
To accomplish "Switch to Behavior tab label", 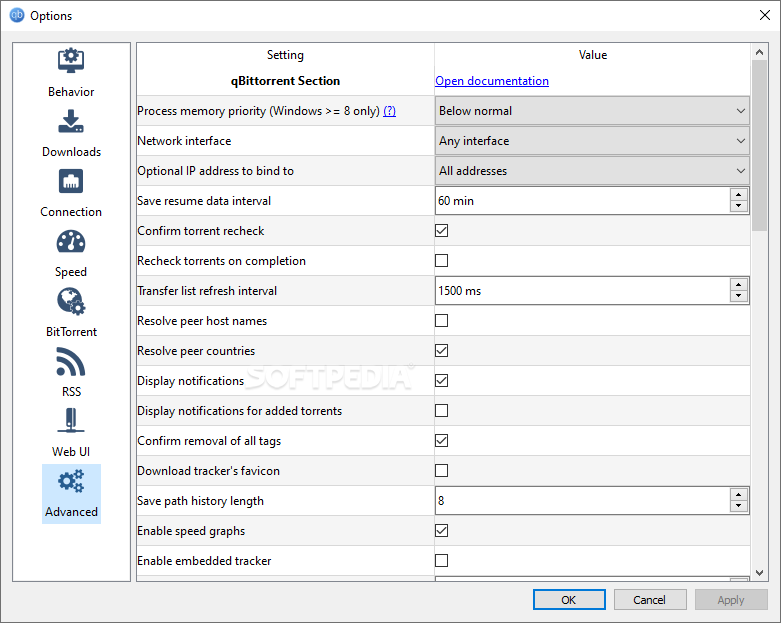I will click(71, 92).
